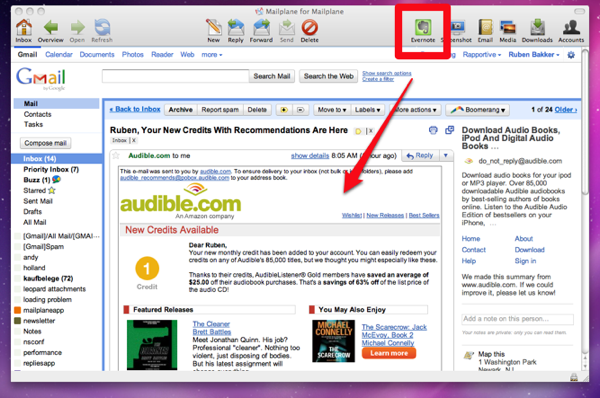
Task: Open the Sent Mail folder
Action: coord(38,201)
